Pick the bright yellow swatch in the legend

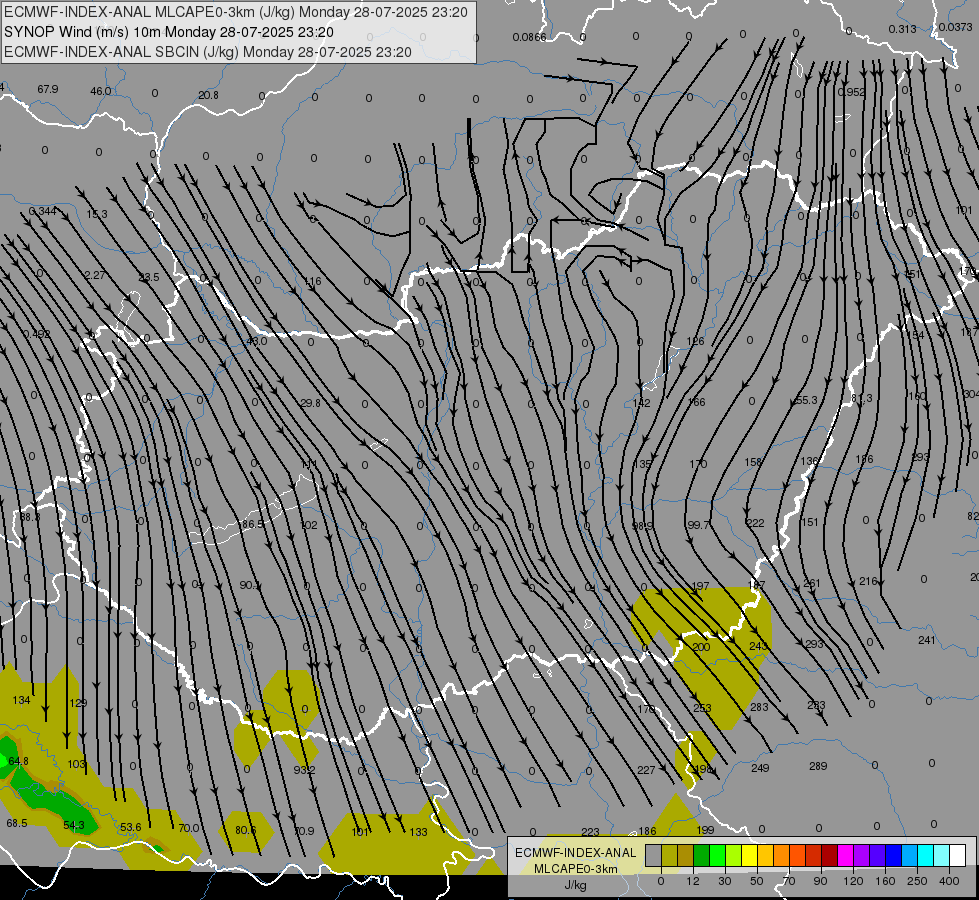coord(749,855)
